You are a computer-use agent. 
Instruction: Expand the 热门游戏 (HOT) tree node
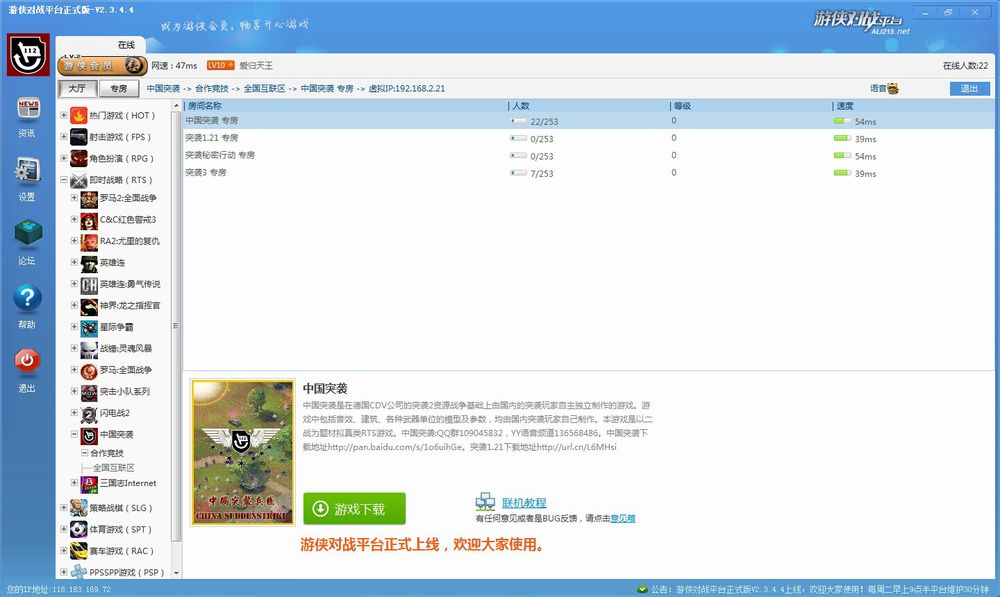pyautogui.click(x=64, y=115)
